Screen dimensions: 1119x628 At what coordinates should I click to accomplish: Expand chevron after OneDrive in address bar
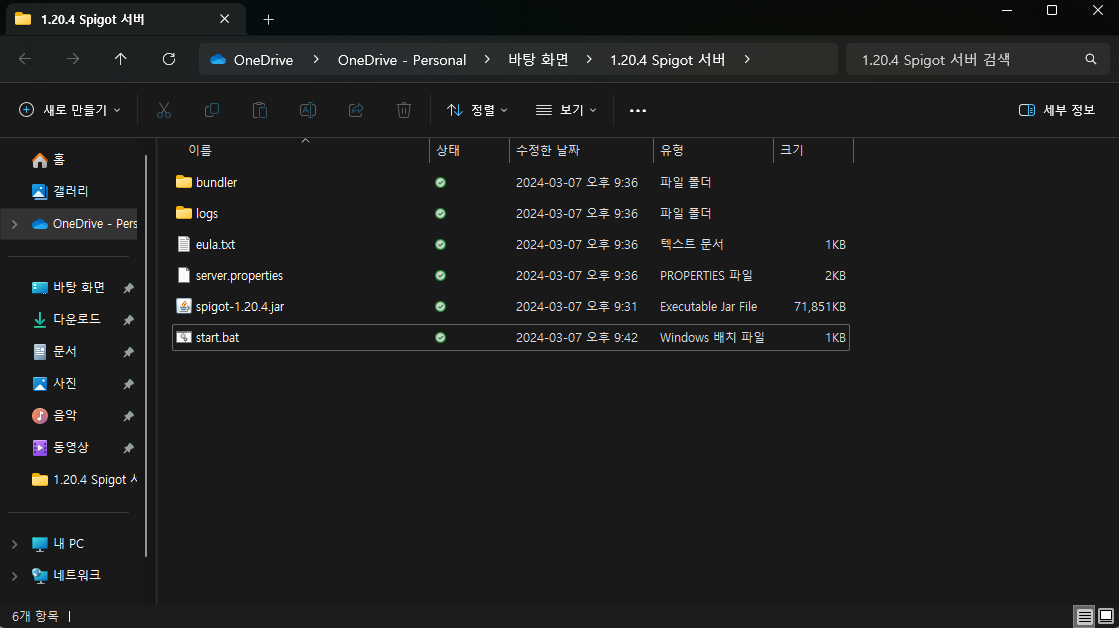[x=315, y=59]
